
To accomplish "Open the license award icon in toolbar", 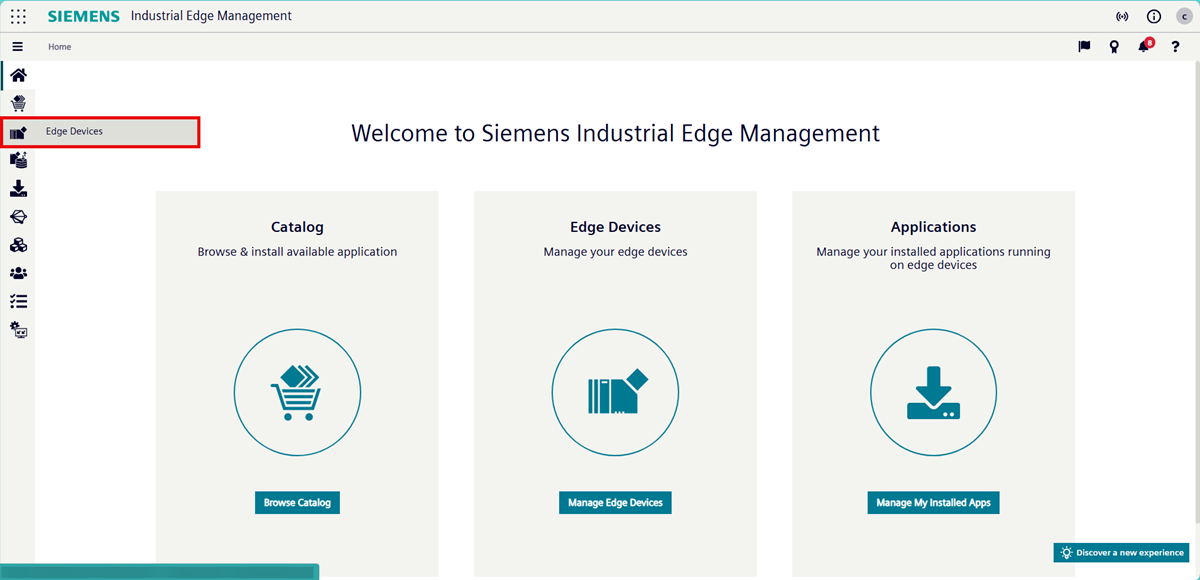I will point(1114,46).
